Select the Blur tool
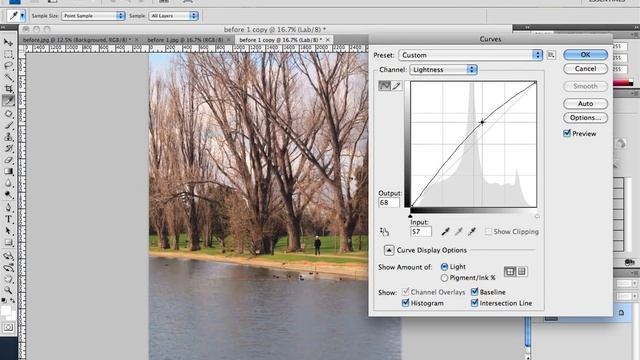The height and width of the screenshot is (360, 640). point(8,183)
